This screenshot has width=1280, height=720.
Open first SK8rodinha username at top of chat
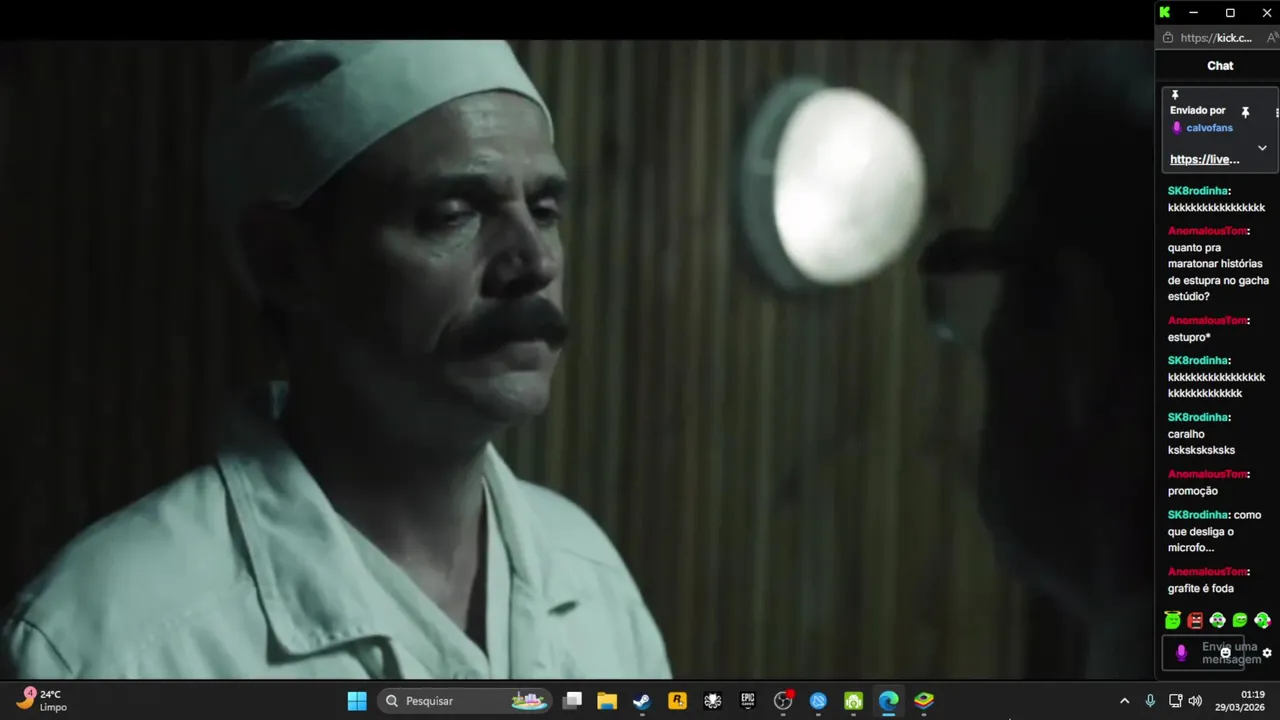pos(1197,190)
